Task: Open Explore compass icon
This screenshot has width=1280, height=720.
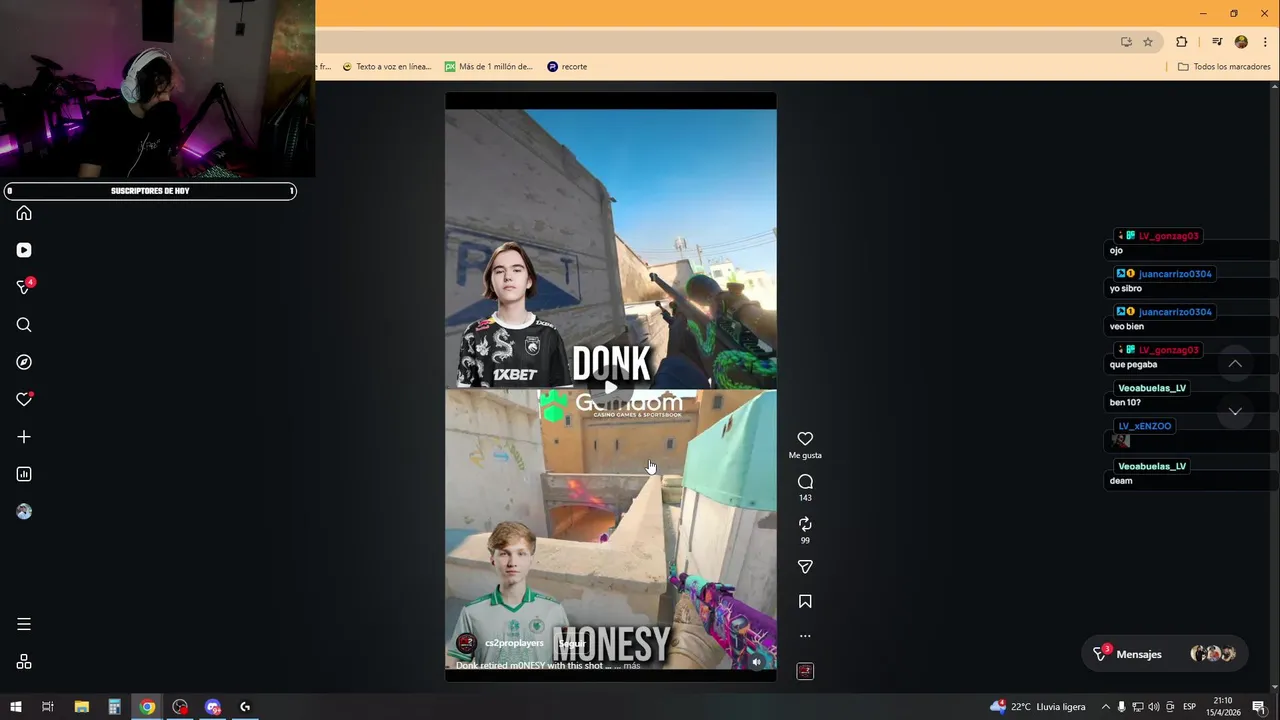Action: (24, 362)
